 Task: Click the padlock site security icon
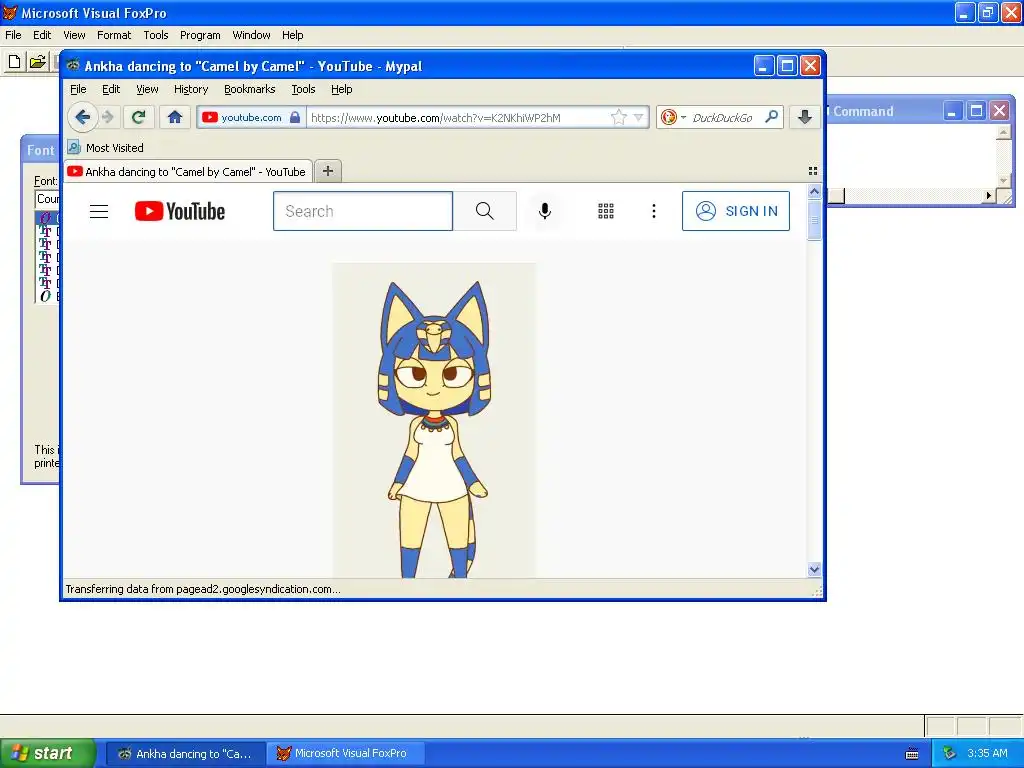[295, 118]
